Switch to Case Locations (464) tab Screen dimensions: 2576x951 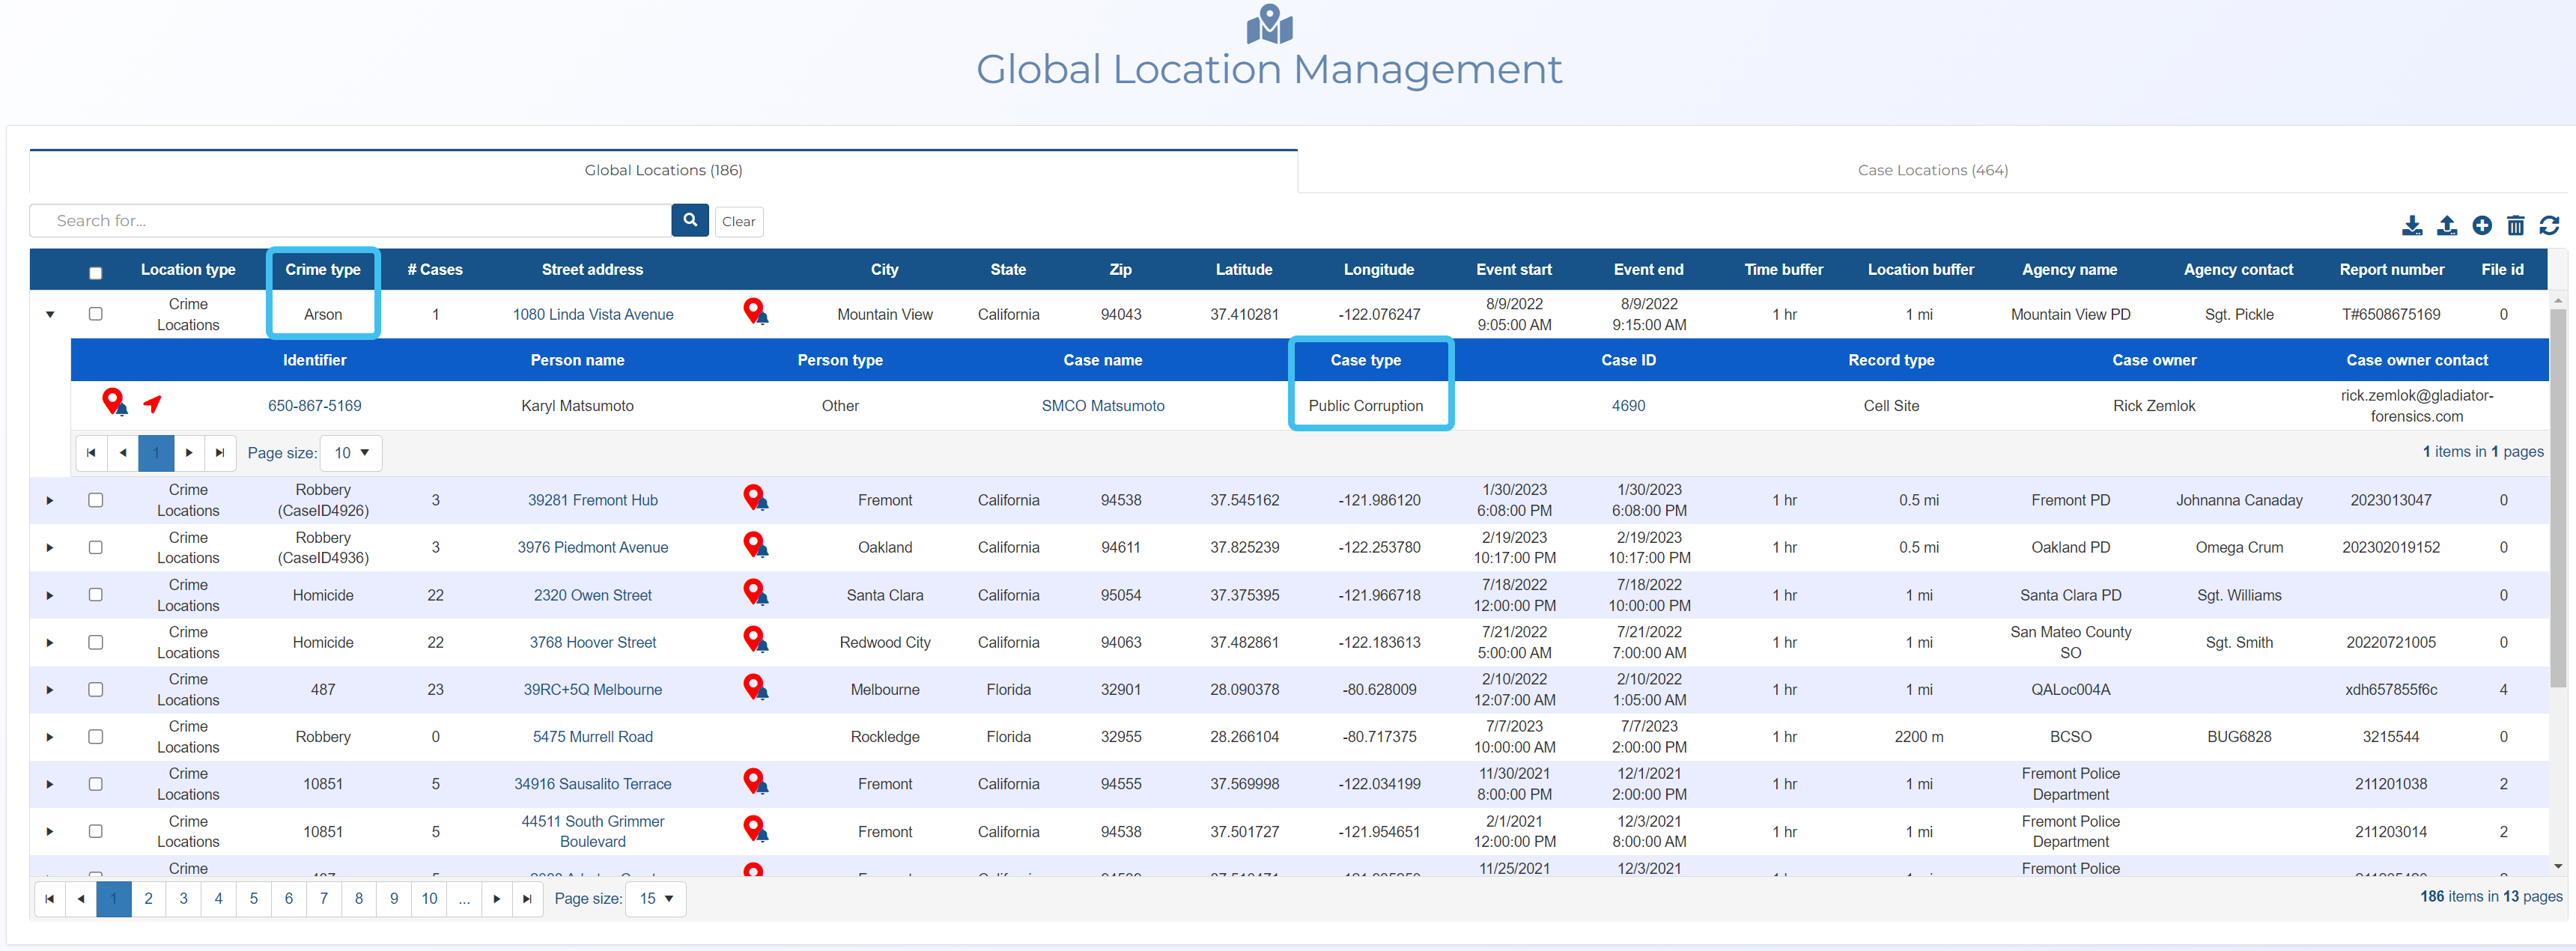click(x=1932, y=170)
